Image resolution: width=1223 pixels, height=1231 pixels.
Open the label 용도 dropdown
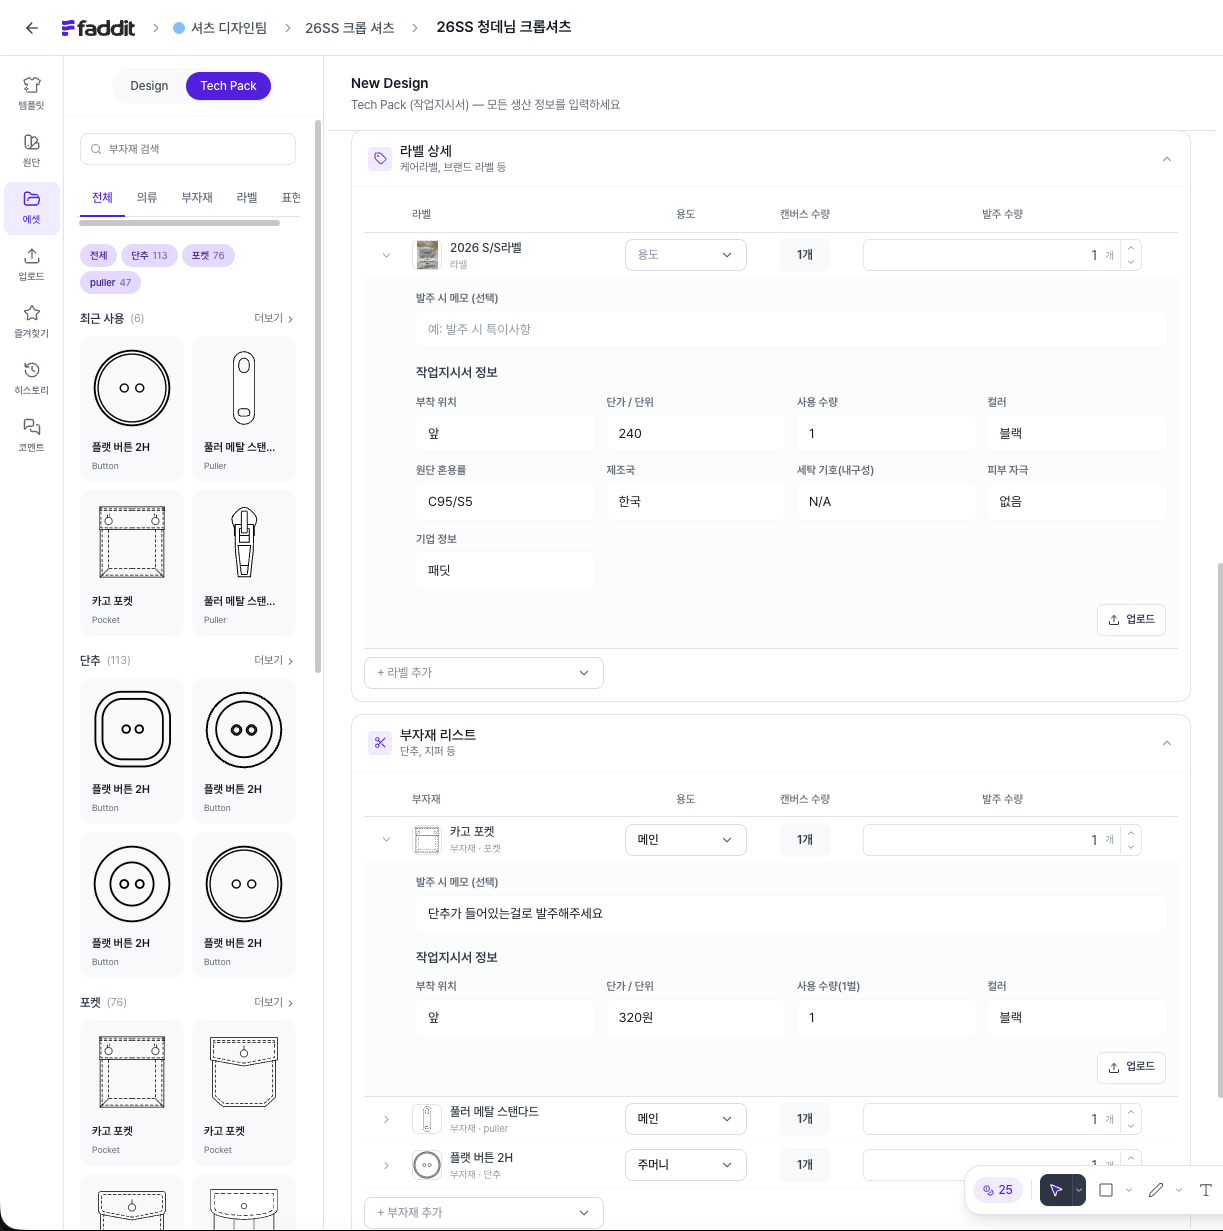point(686,255)
